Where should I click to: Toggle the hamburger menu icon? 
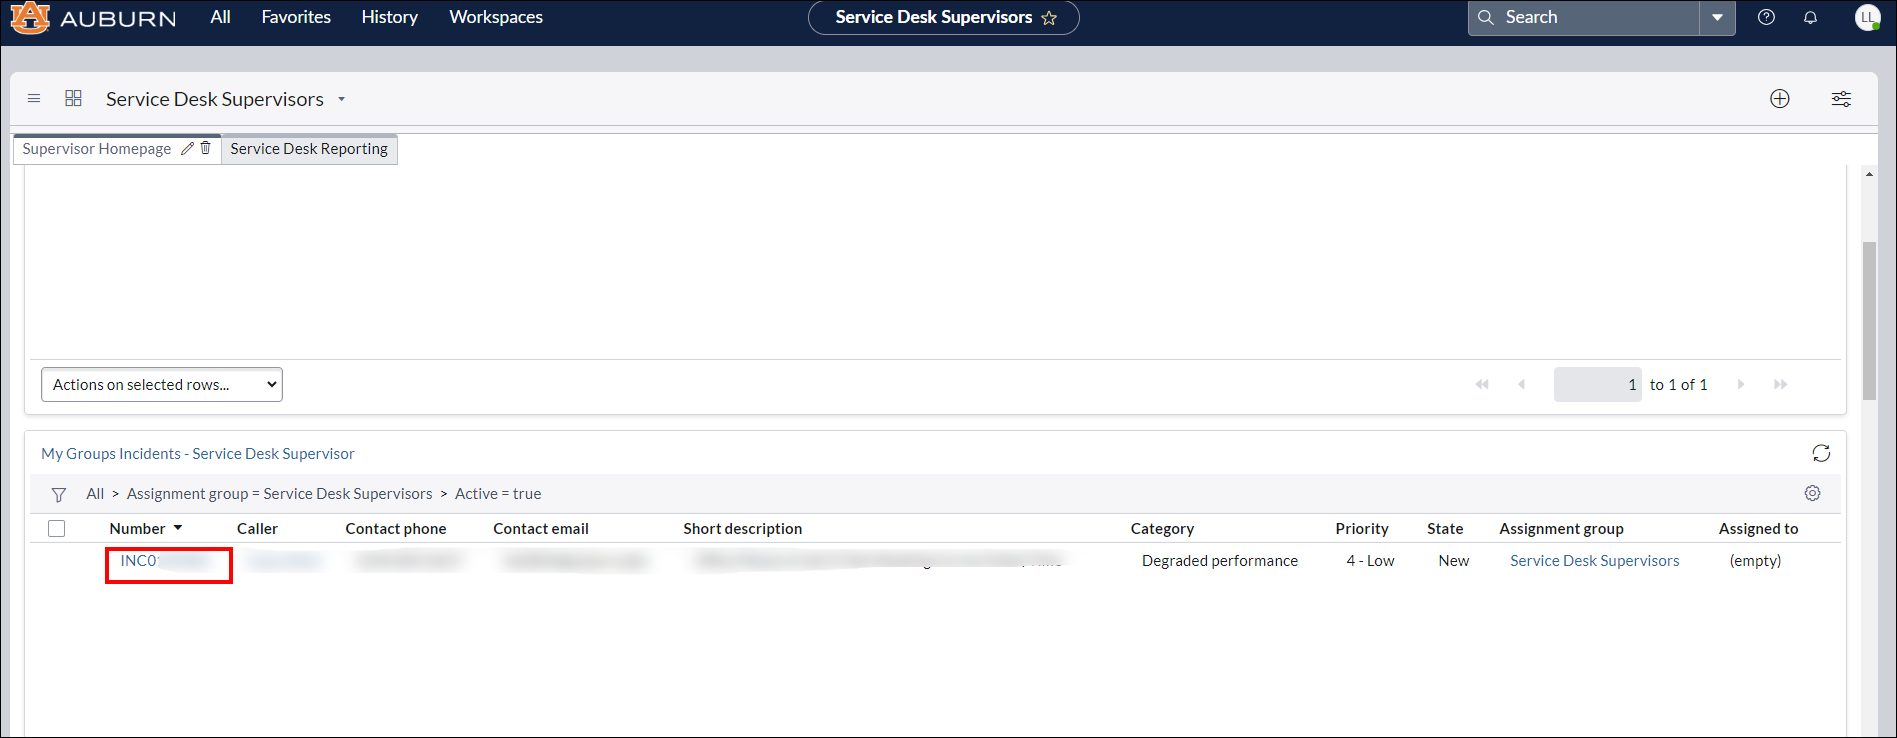coord(34,98)
